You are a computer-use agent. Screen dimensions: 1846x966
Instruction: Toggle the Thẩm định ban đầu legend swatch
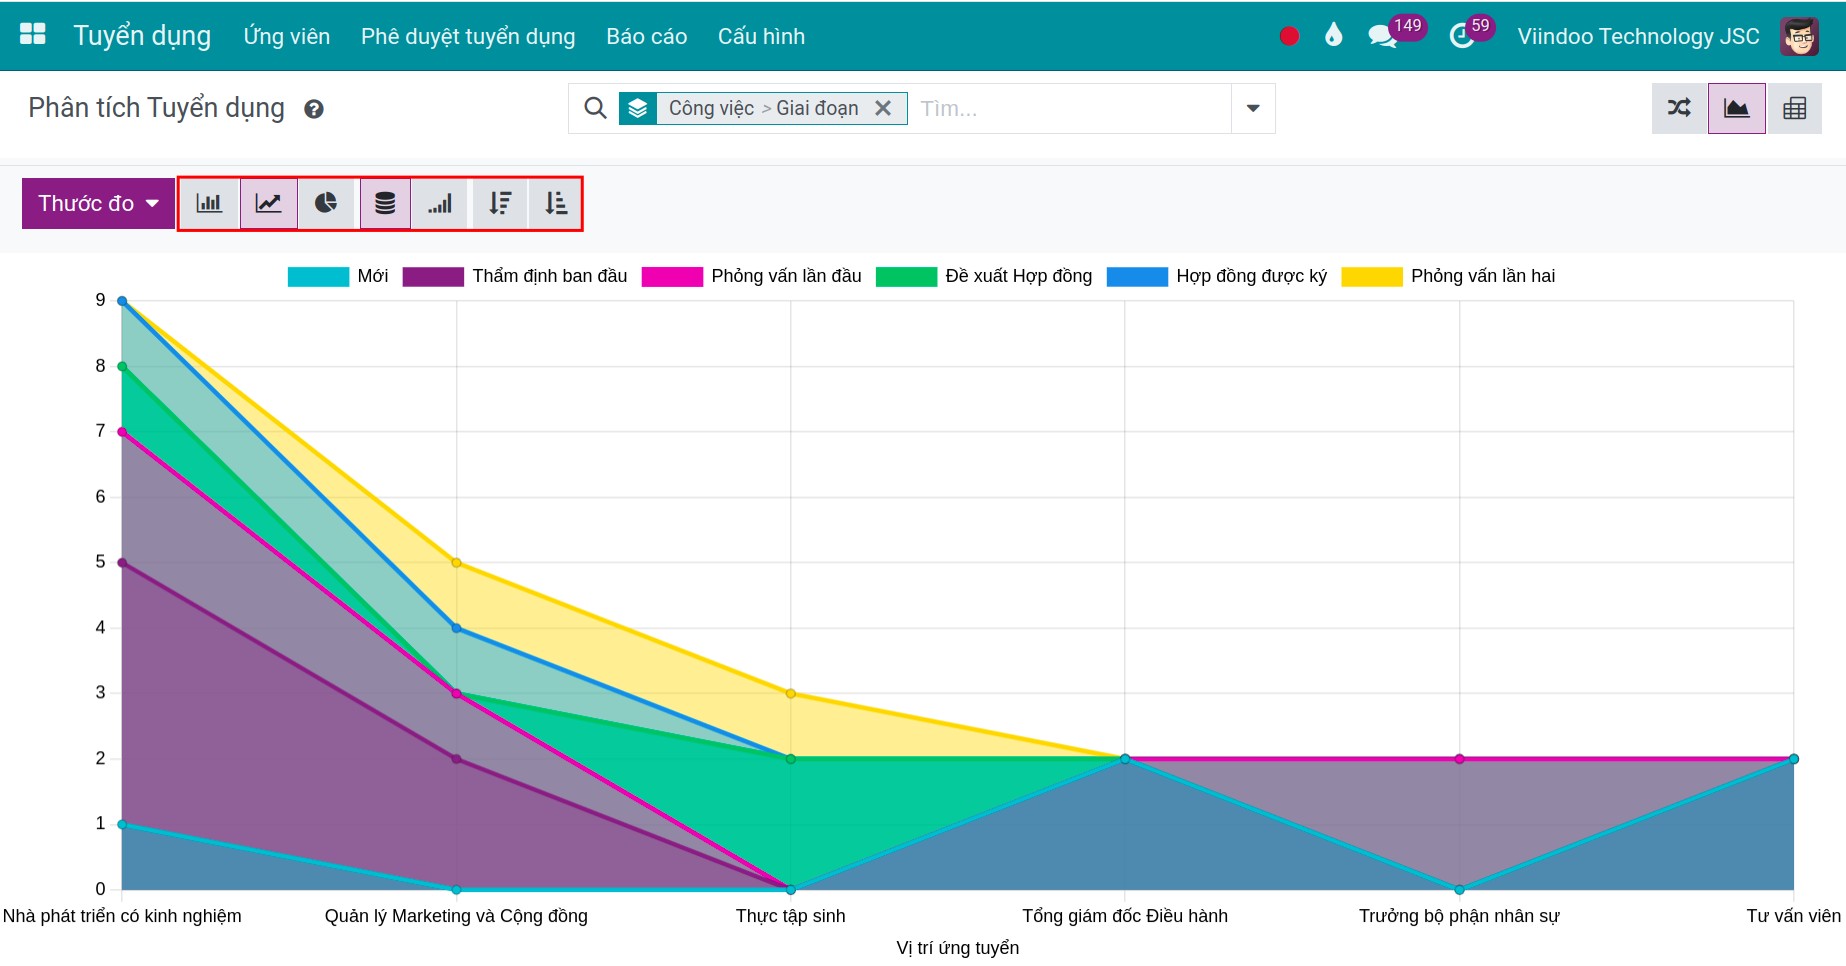433,277
